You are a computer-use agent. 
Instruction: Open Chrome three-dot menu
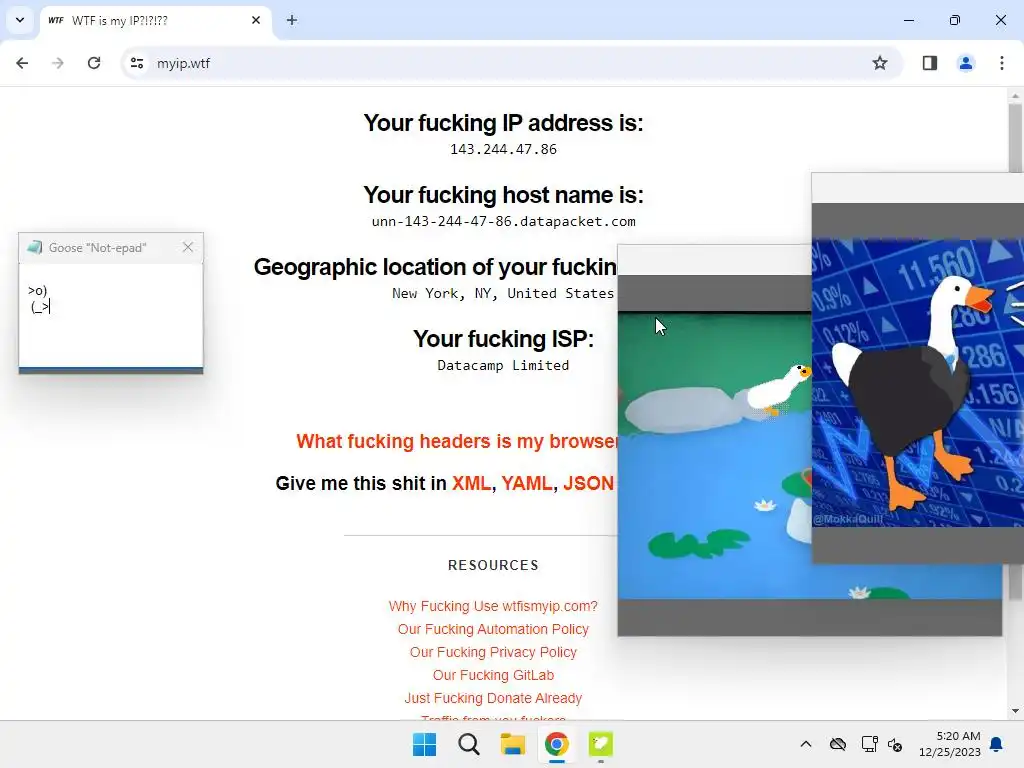point(1002,63)
